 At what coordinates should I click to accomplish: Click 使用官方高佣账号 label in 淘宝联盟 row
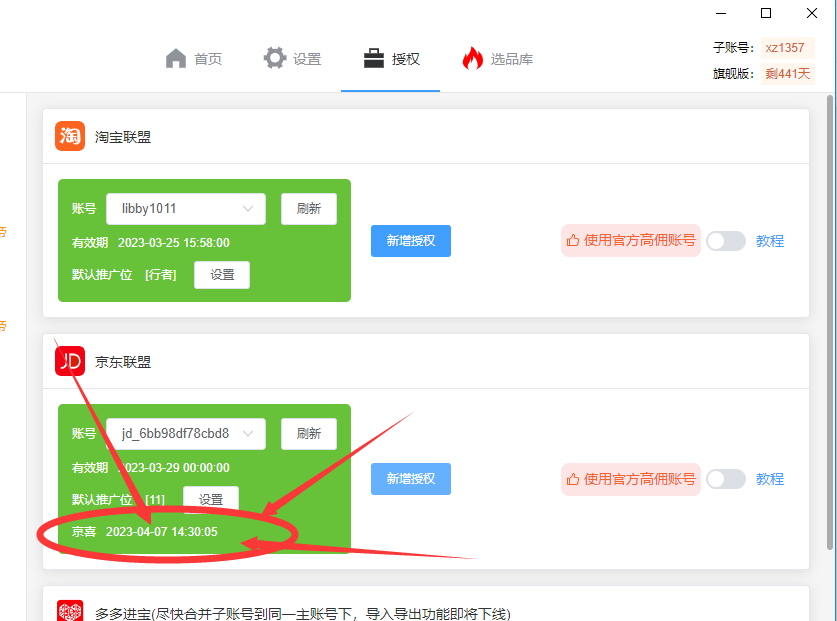click(x=639, y=240)
